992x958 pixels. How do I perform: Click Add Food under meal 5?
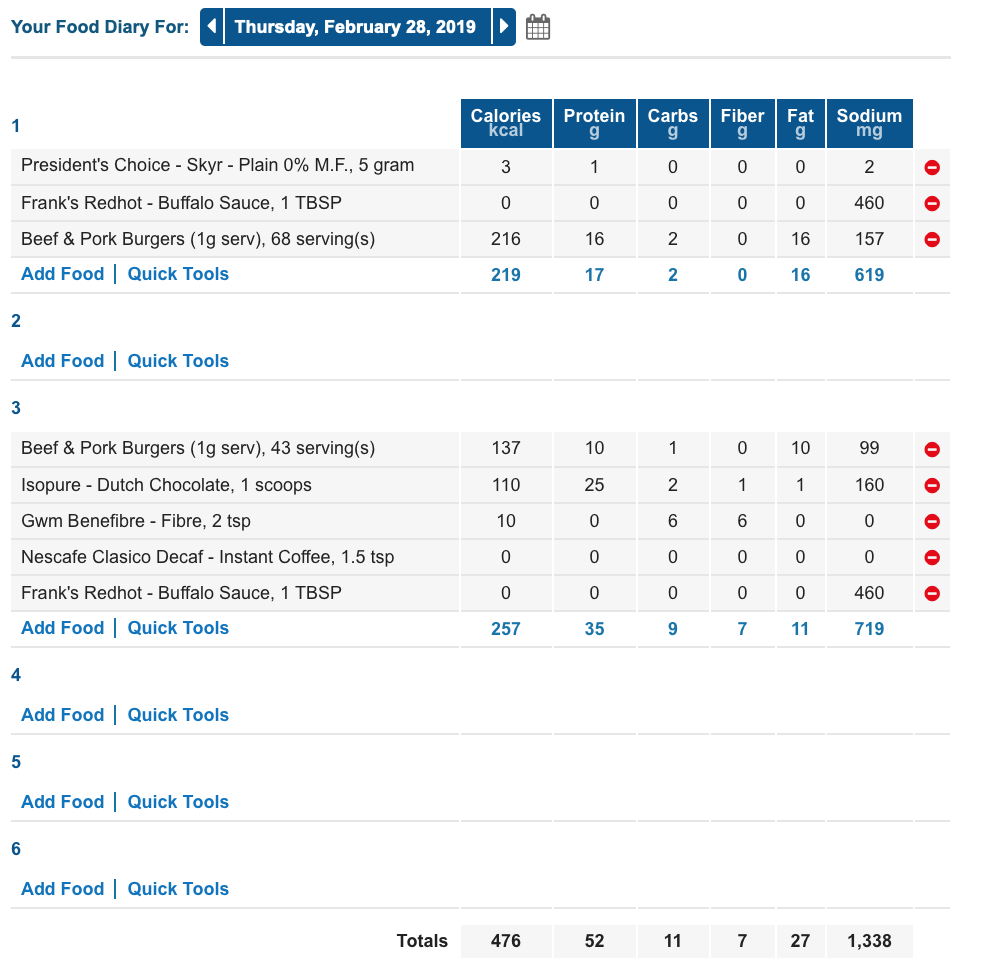[63, 802]
